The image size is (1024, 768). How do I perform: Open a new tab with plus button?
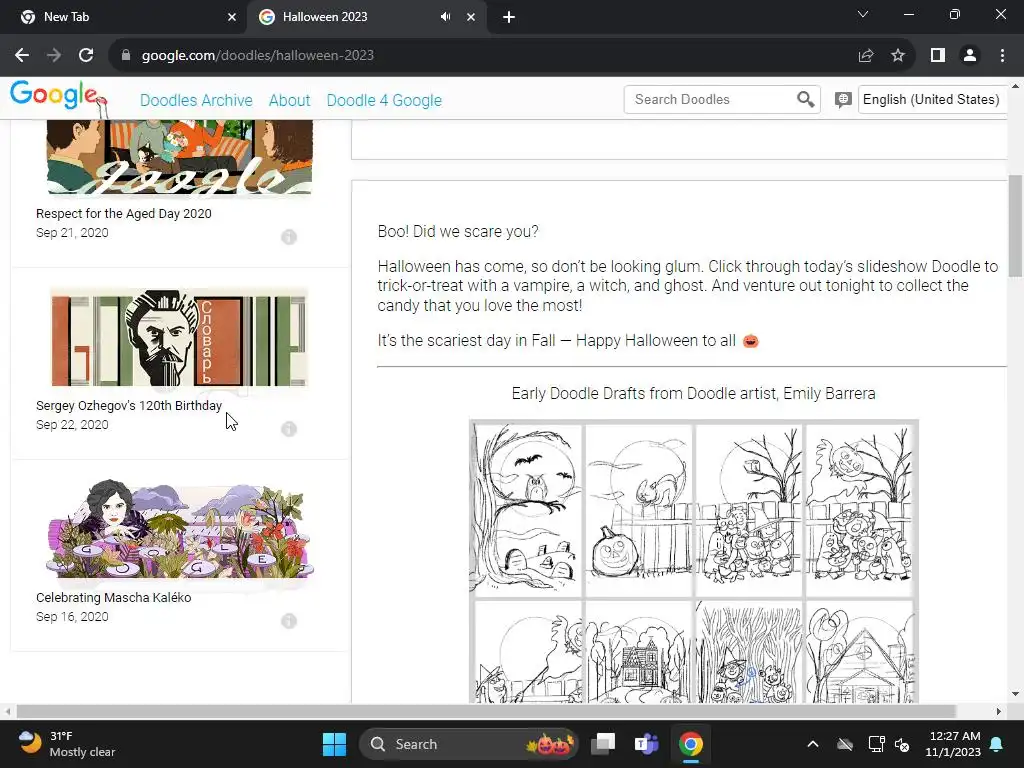tap(509, 18)
